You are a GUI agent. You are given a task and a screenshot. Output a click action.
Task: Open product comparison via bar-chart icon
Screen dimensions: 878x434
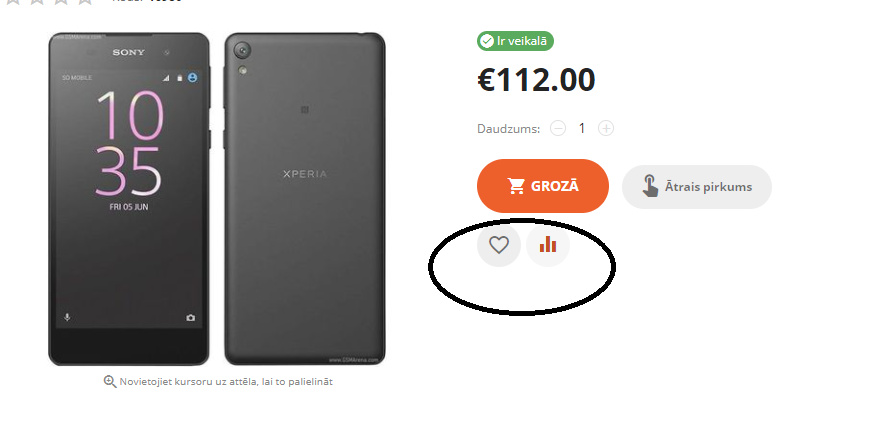pos(548,245)
